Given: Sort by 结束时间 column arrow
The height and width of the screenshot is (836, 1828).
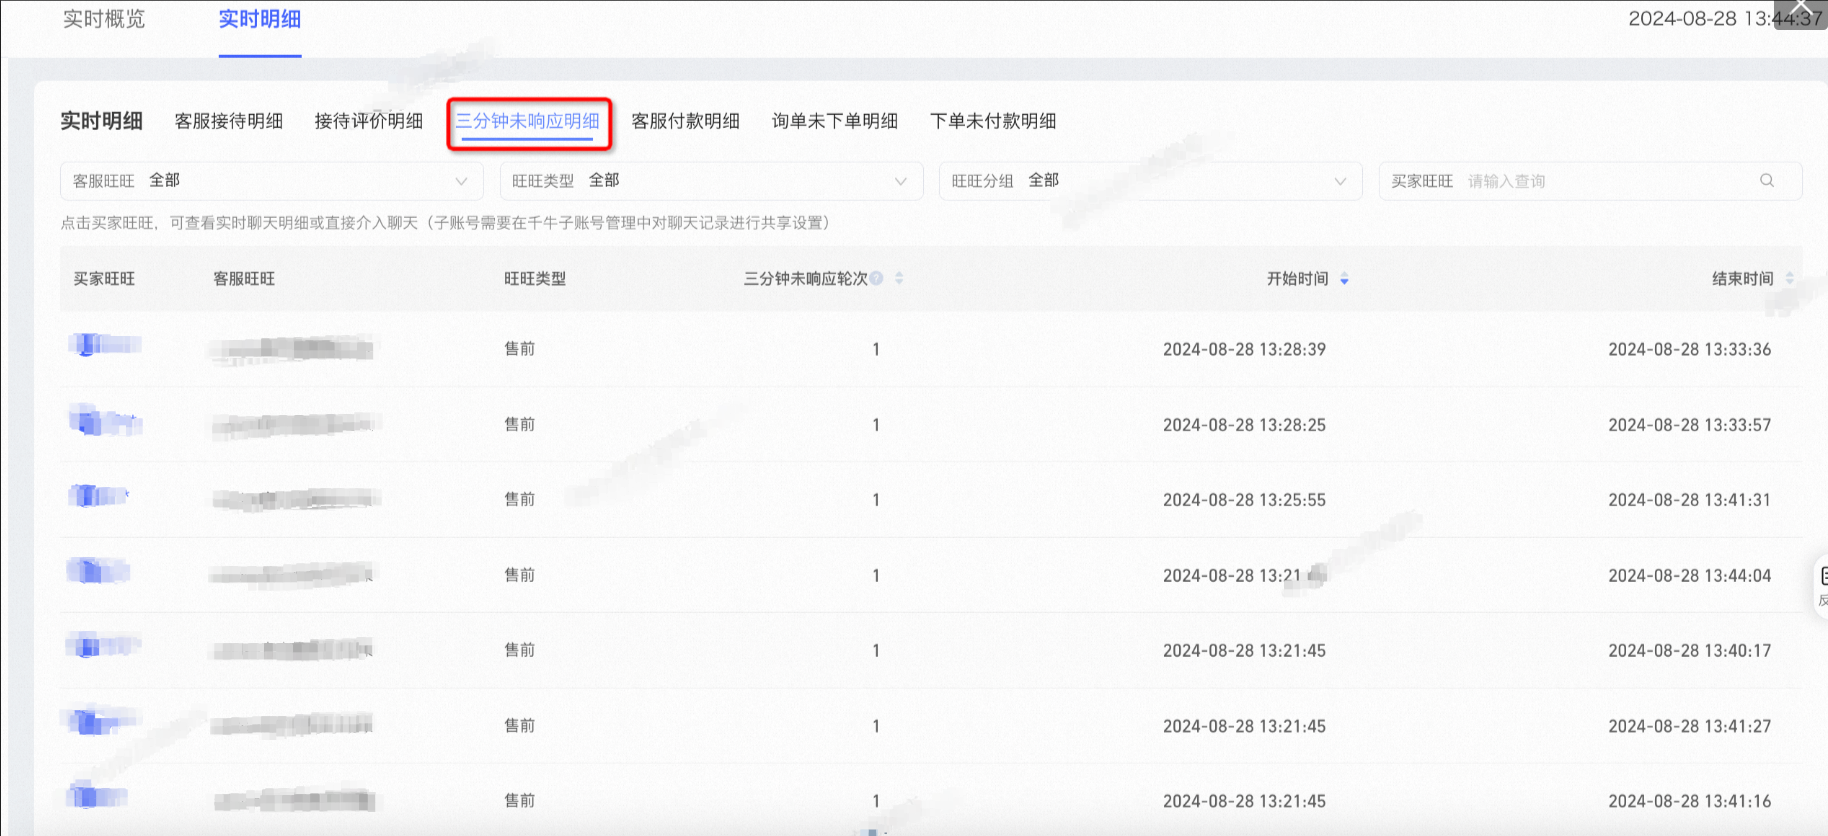Looking at the screenshot, I should pyautogui.click(x=1789, y=279).
